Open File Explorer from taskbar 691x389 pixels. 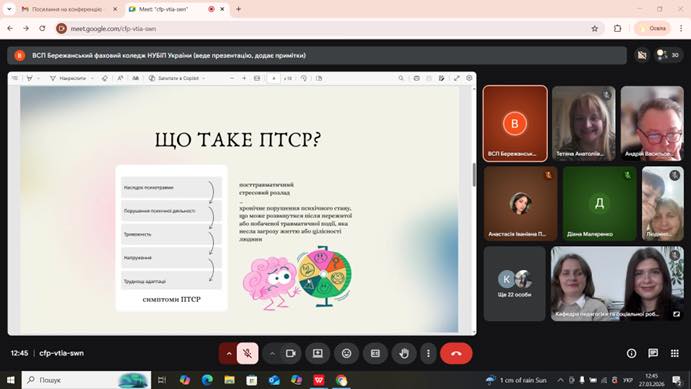tap(229, 380)
